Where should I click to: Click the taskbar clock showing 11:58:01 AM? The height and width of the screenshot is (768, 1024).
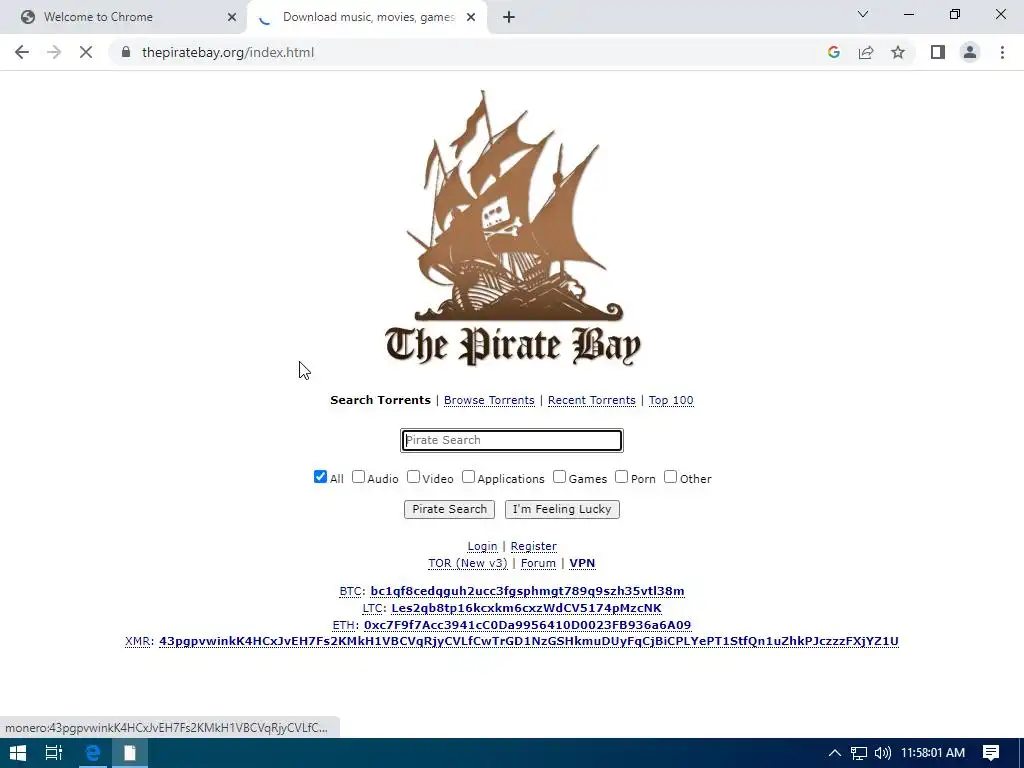pos(933,753)
